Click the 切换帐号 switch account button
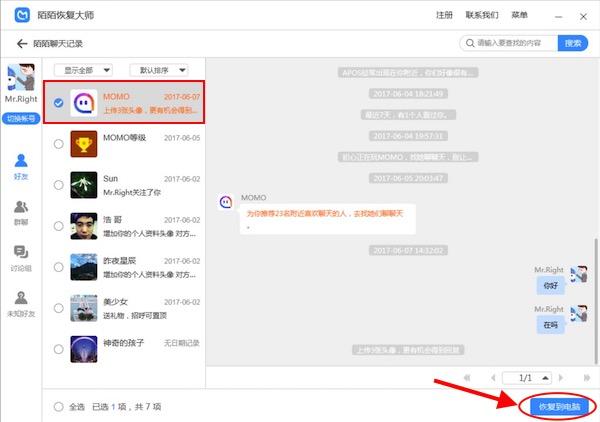Viewport: 600px width, 422px height. (x=21, y=118)
